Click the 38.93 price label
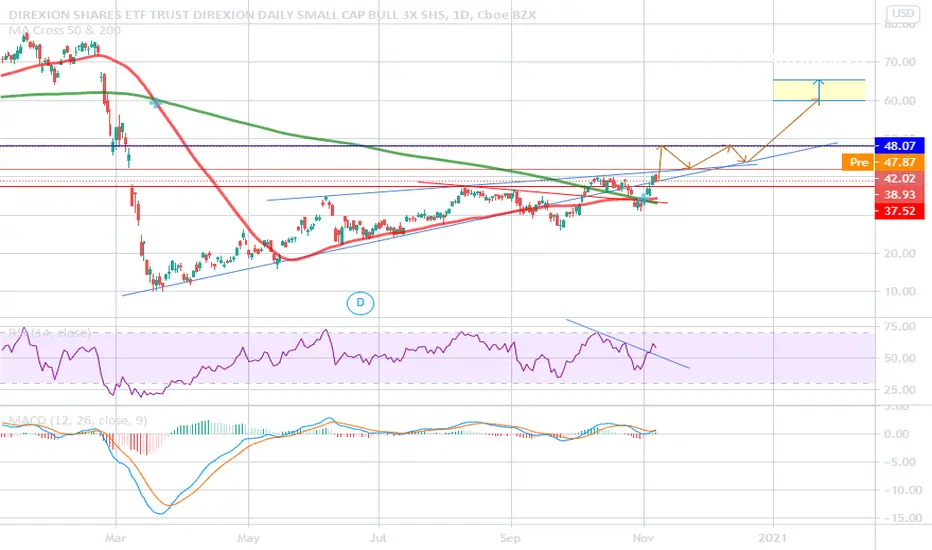932x550 pixels. click(x=899, y=194)
